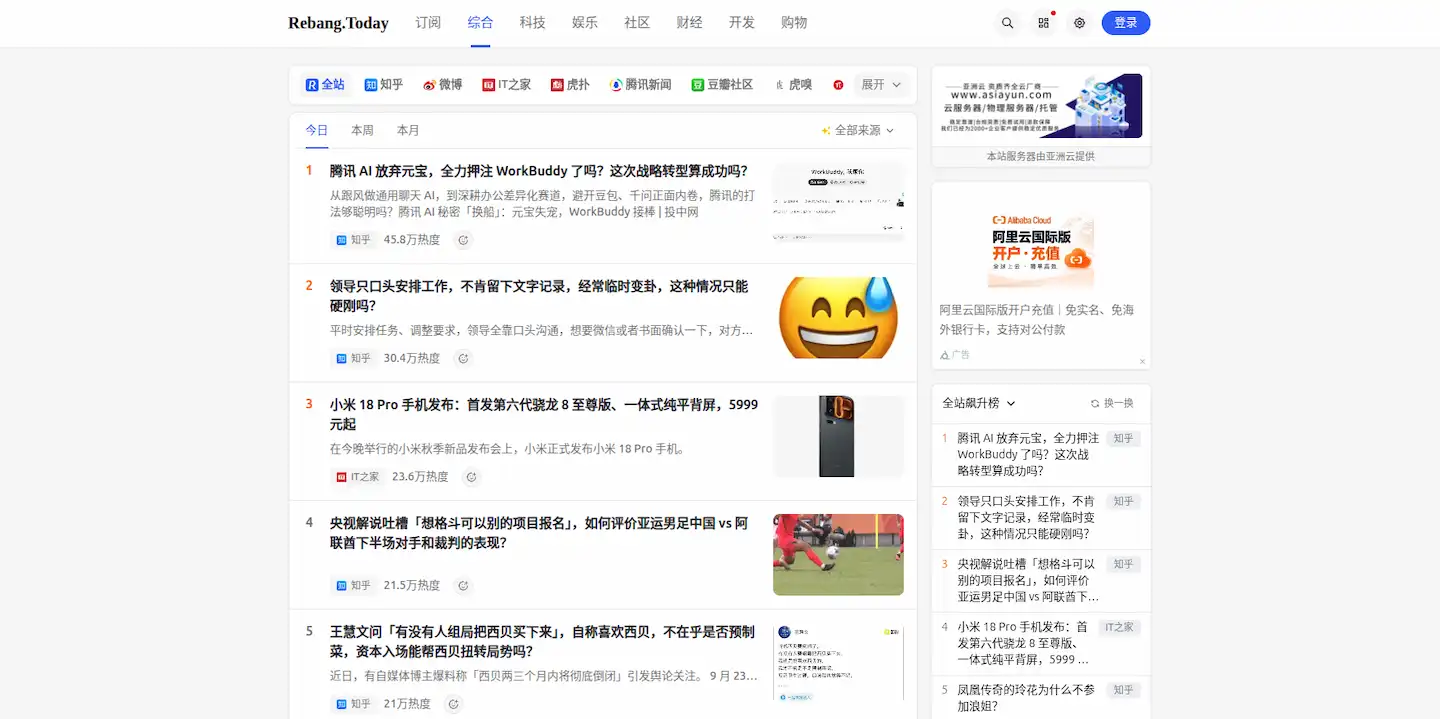Click round icon next to 45.8万热度
Screen dimensions: 1440x719
[463, 240]
